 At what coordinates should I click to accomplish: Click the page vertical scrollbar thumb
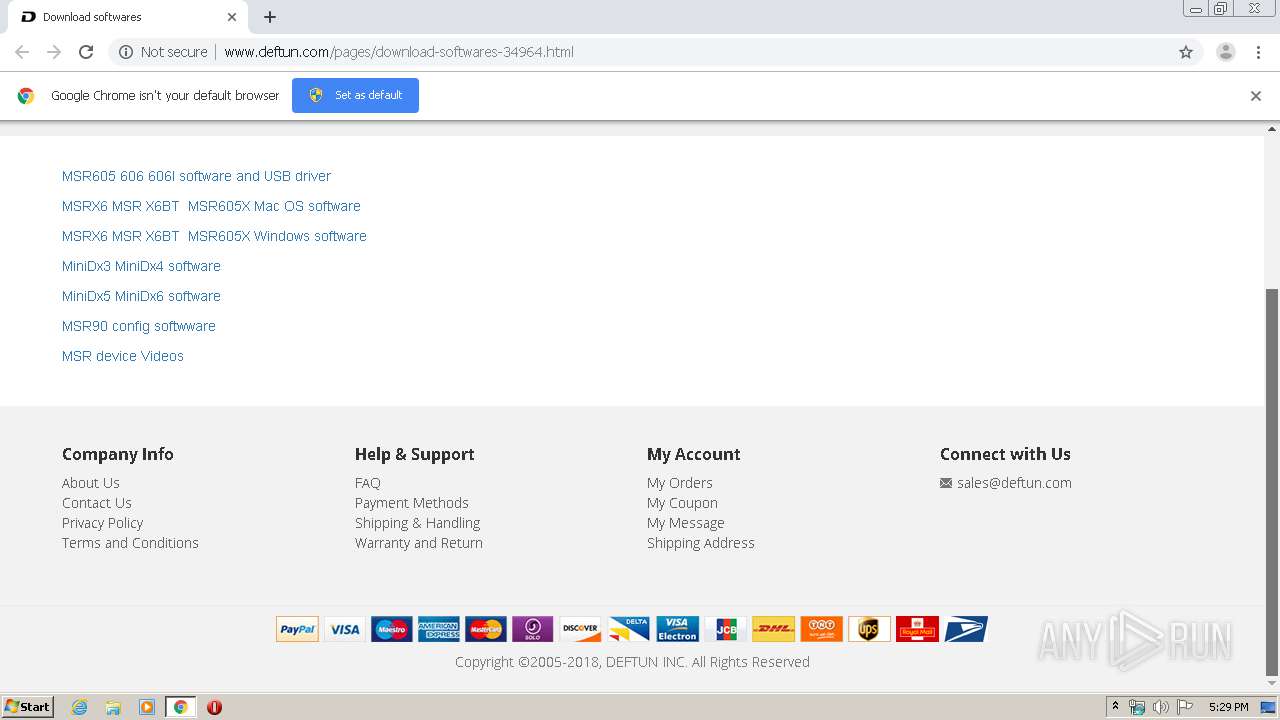click(1272, 482)
